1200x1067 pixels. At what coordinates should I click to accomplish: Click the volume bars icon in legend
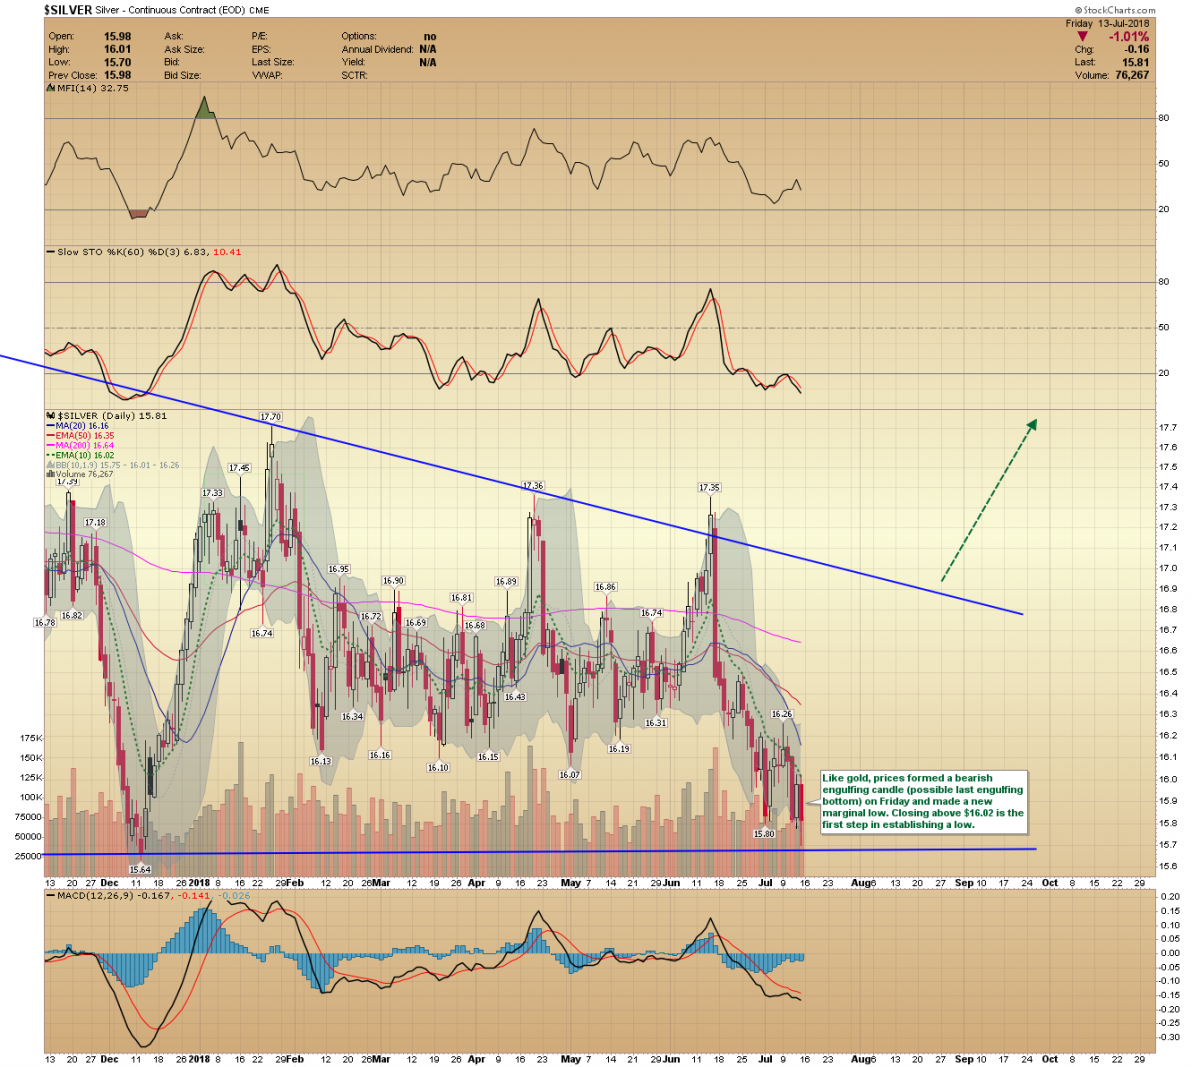(x=51, y=474)
